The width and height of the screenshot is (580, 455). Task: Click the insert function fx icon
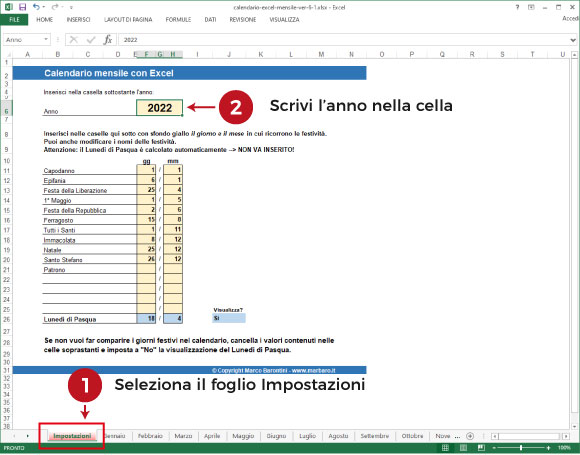pos(107,40)
